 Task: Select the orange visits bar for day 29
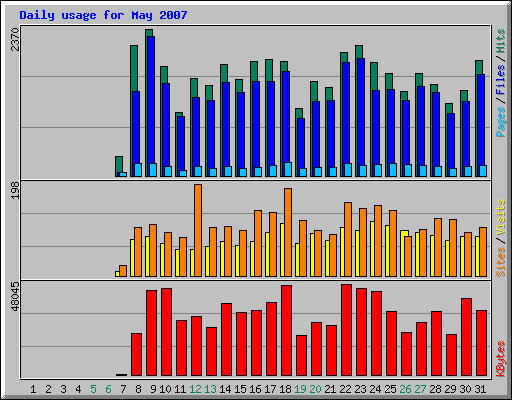click(453, 248)
